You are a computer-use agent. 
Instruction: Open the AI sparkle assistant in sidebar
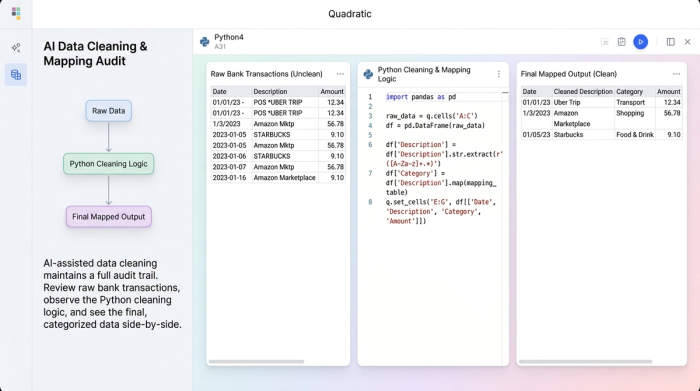coord(16,48)
